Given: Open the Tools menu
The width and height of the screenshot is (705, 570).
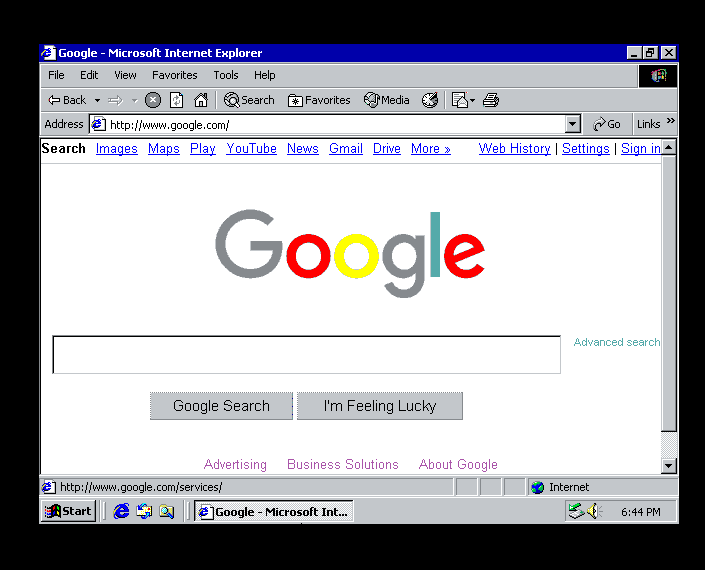Looking at the screenshot, I should [226, 75].
